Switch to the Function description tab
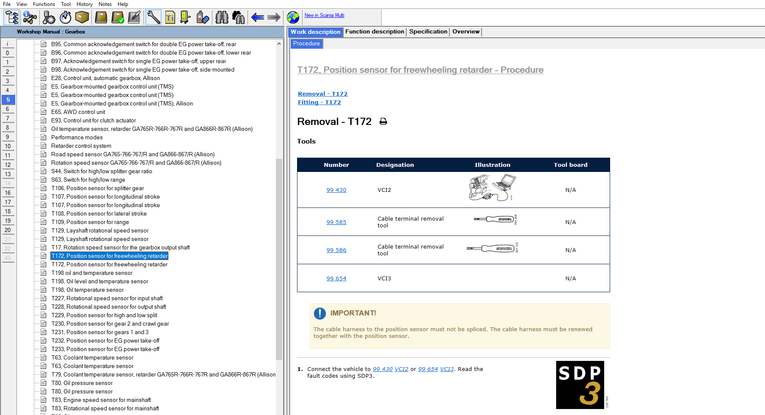Viewport: 765px width, 415px height. 374,32
